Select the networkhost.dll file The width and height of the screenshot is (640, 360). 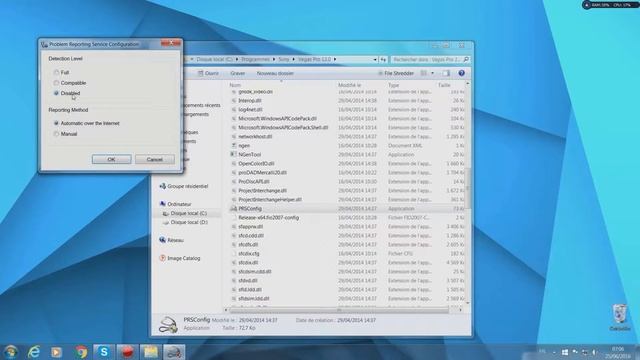point(255,136)
